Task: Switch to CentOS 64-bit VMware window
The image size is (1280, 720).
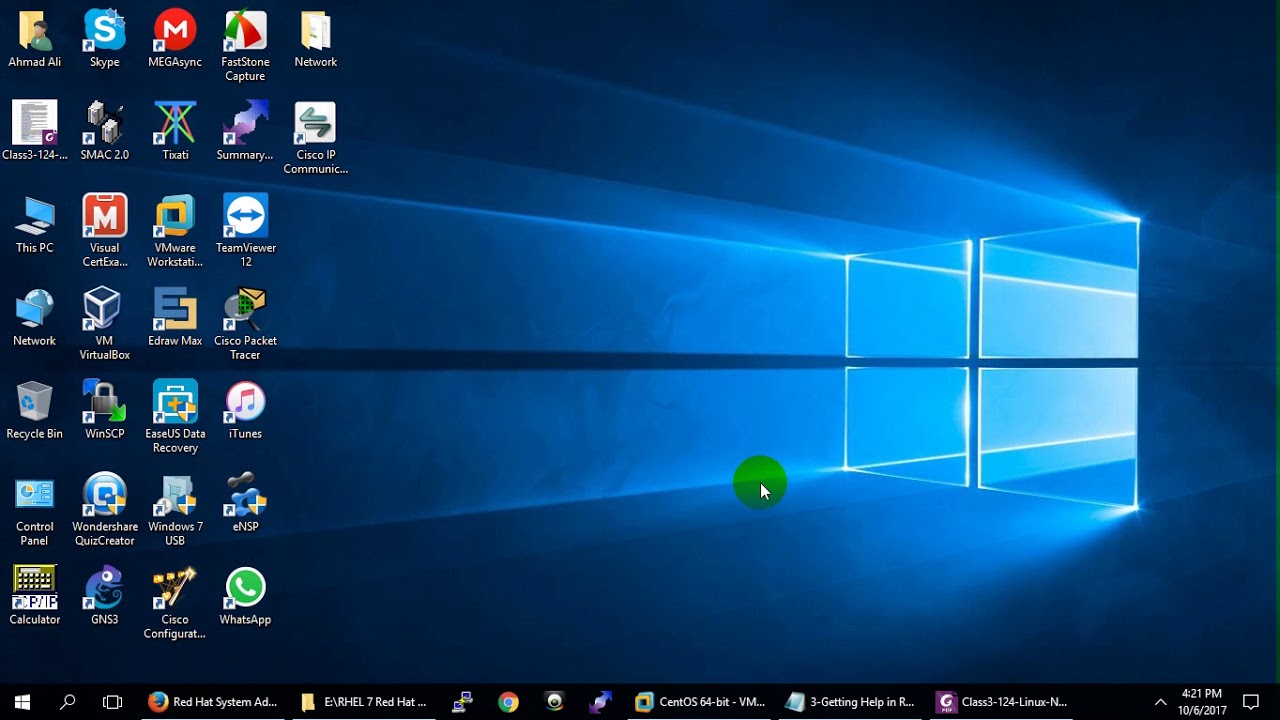Action: tap(700, 702)
